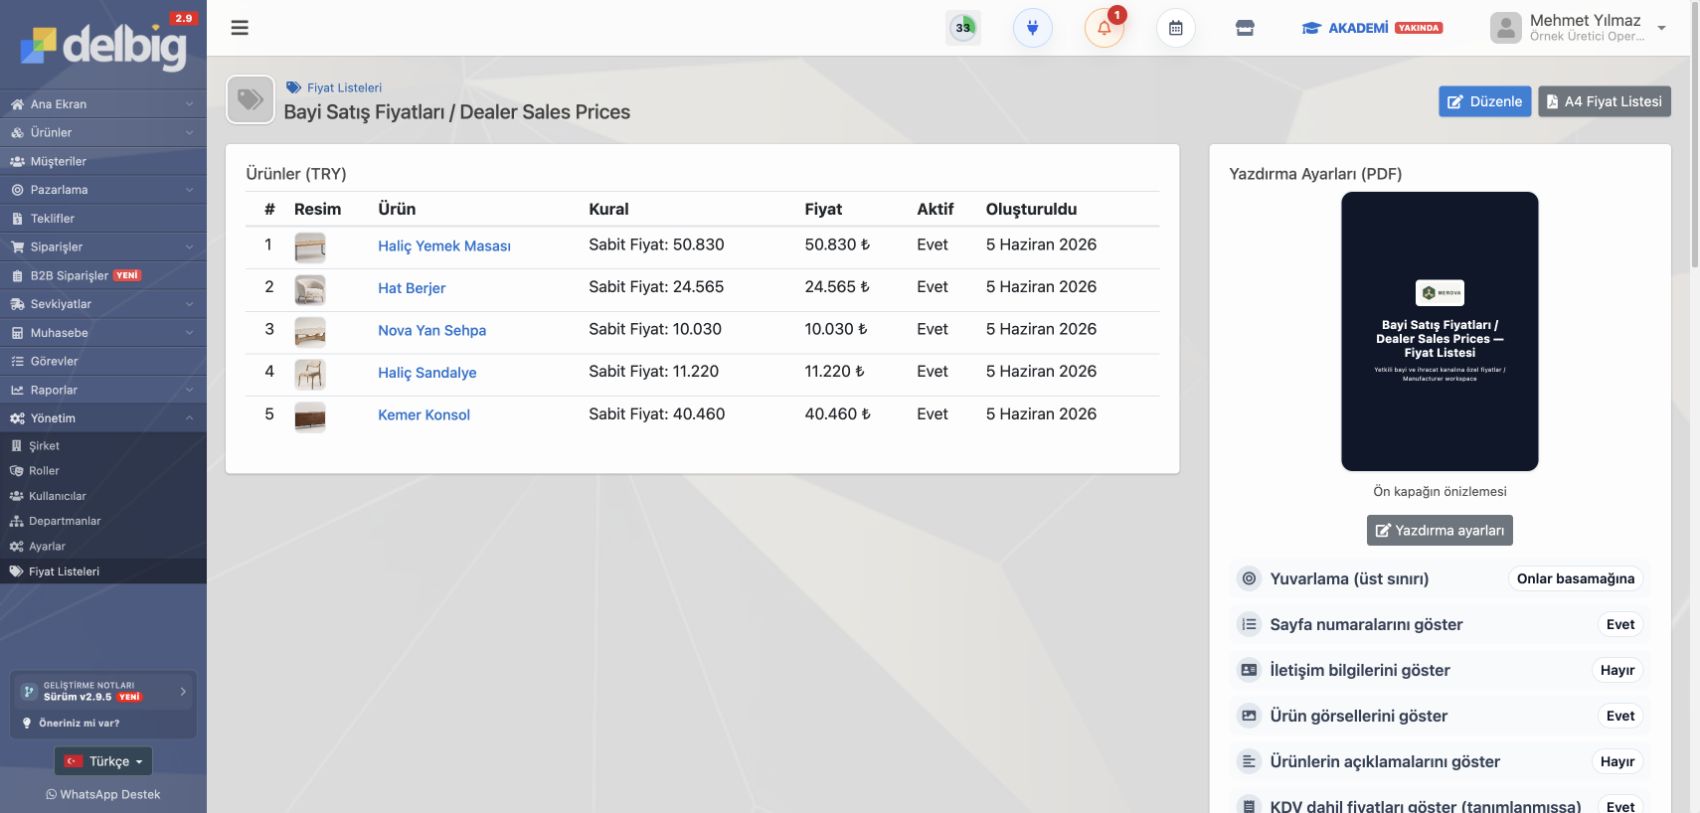Open the notifications bell icon
Image resolution: width=1700 pixels, height=813 pixels.
click(1104, 28)
